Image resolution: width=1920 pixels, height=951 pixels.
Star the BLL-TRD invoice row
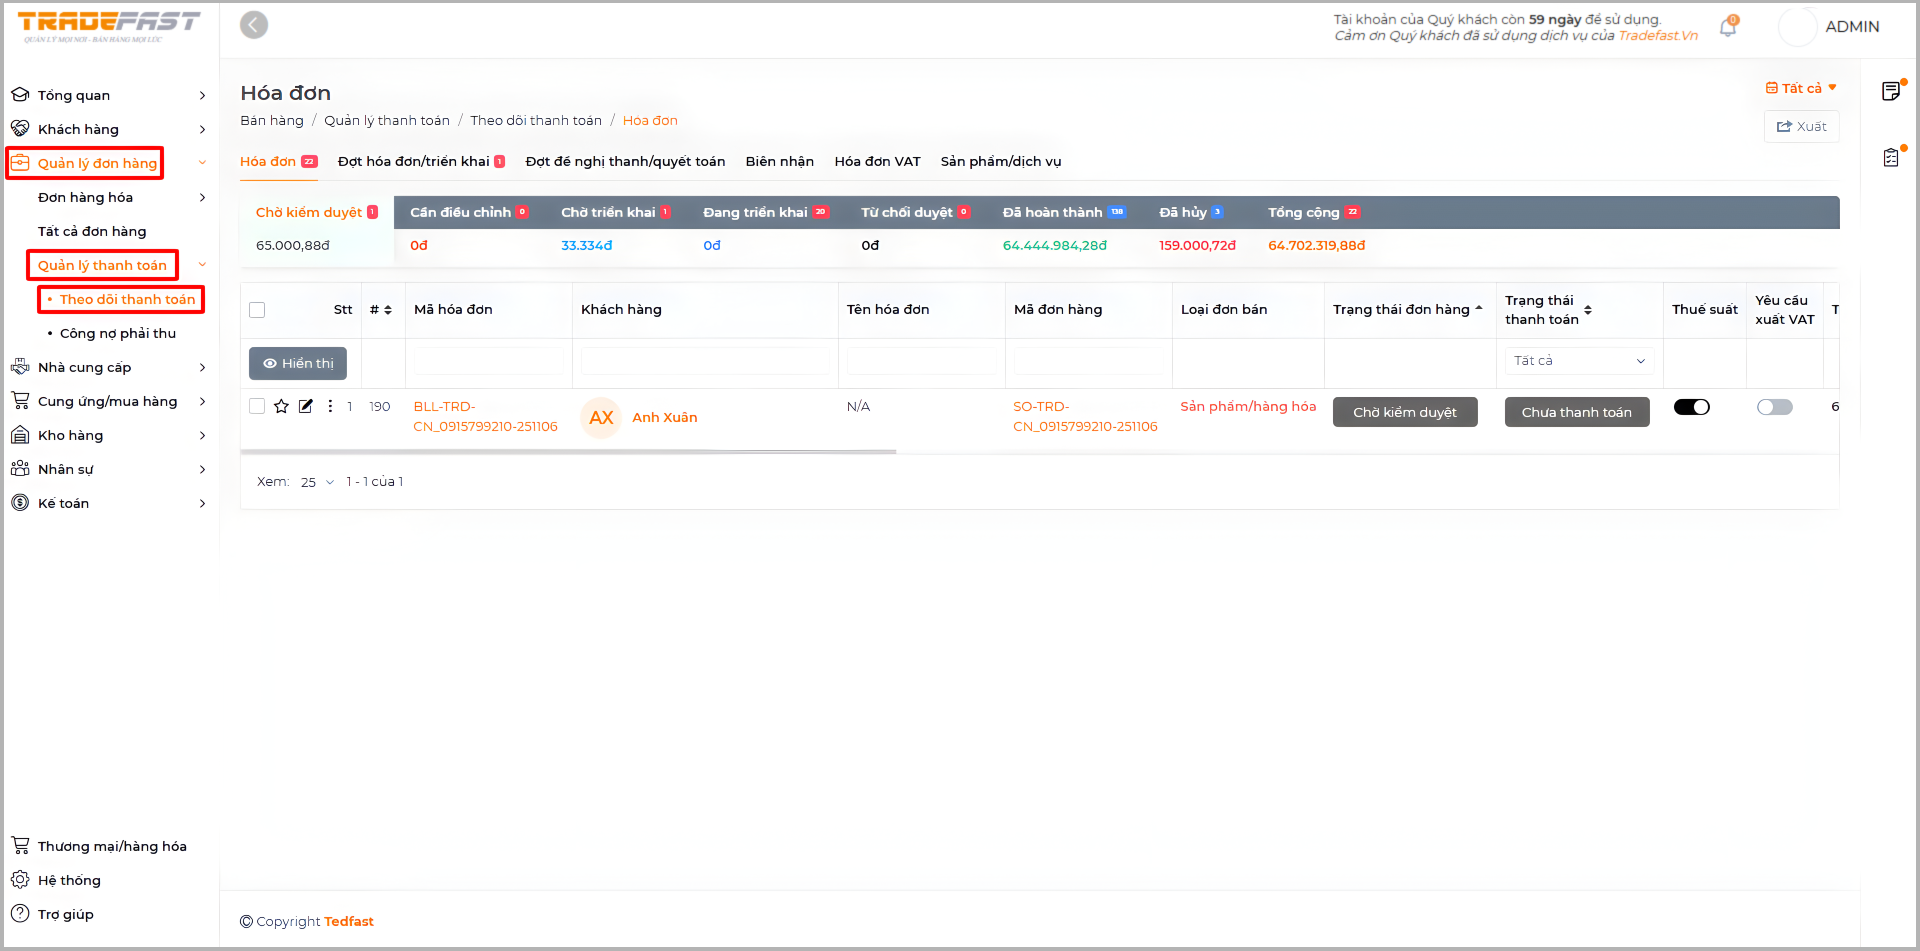coord(281,406)
